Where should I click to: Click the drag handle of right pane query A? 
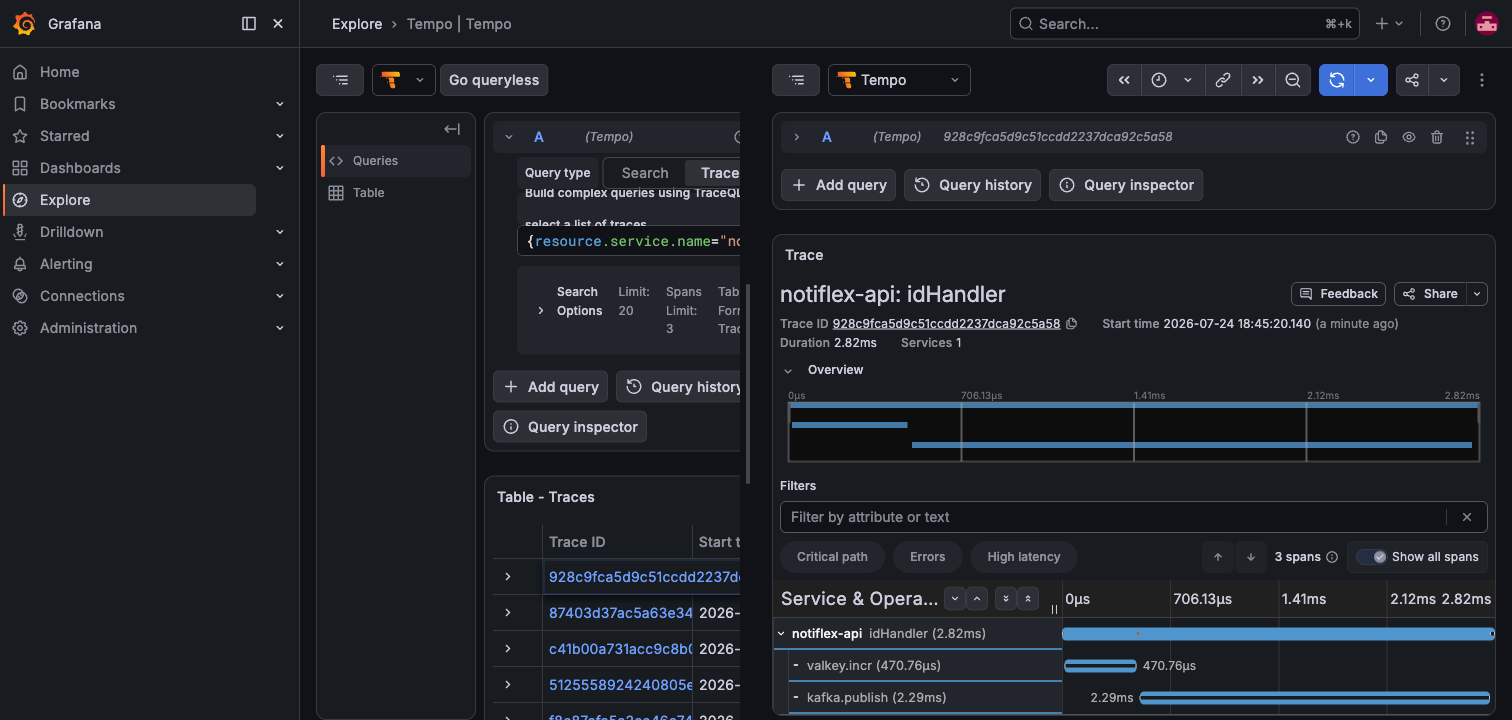pos(1469,137)
